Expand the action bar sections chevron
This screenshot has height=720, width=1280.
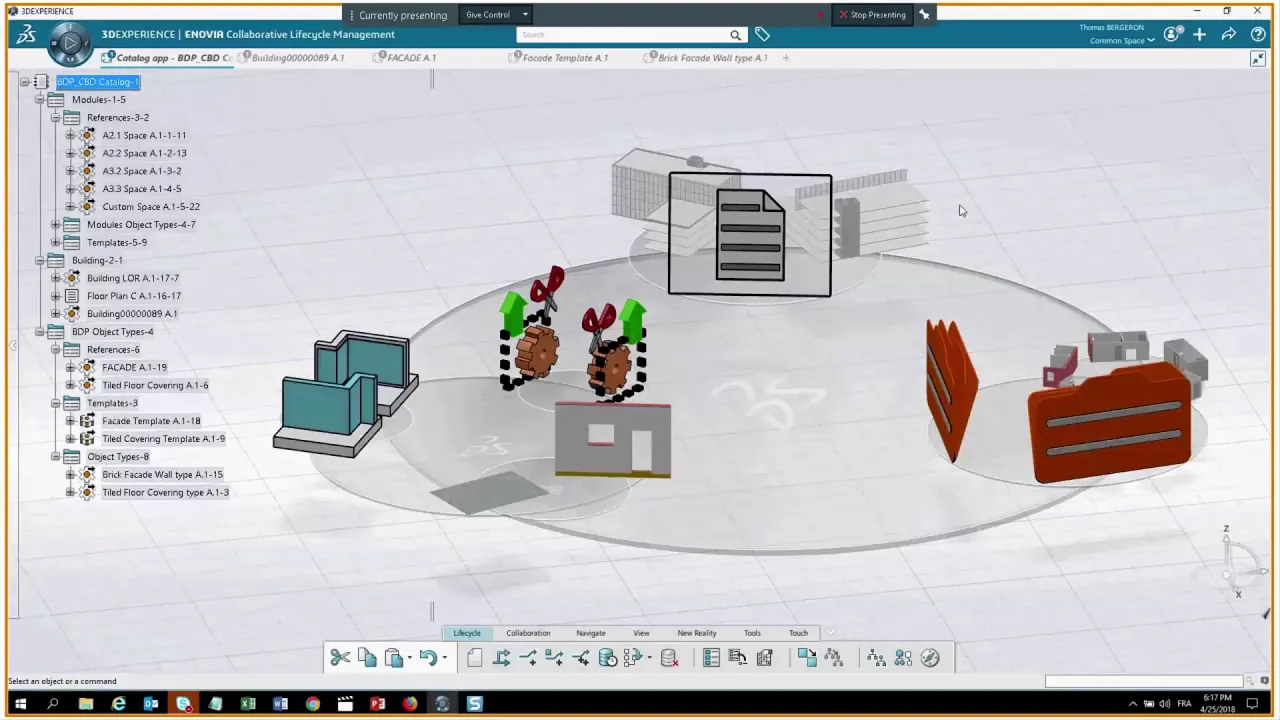(830, 633)
